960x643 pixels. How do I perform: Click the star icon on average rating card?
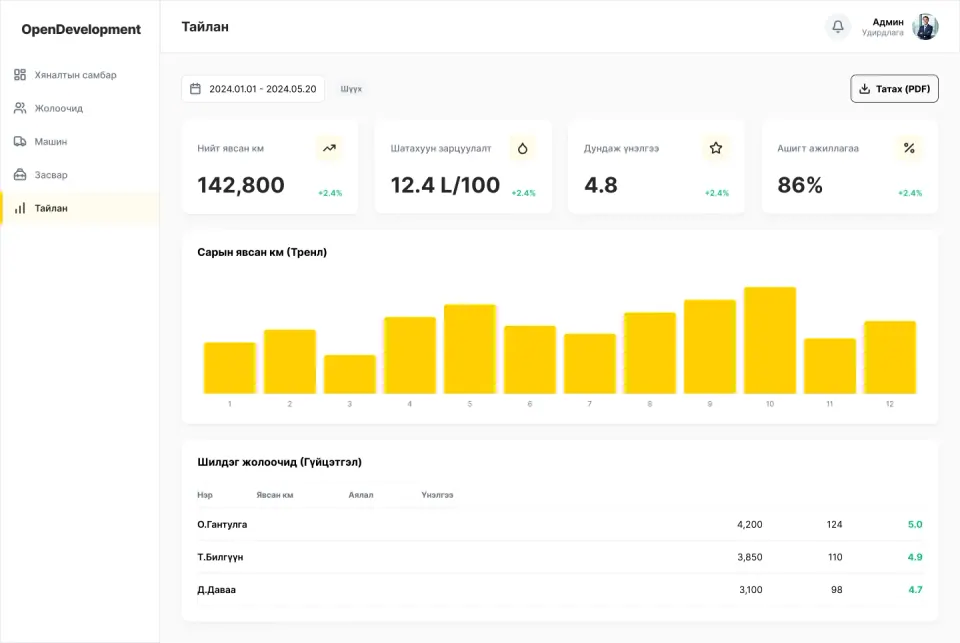coord(716,148)
